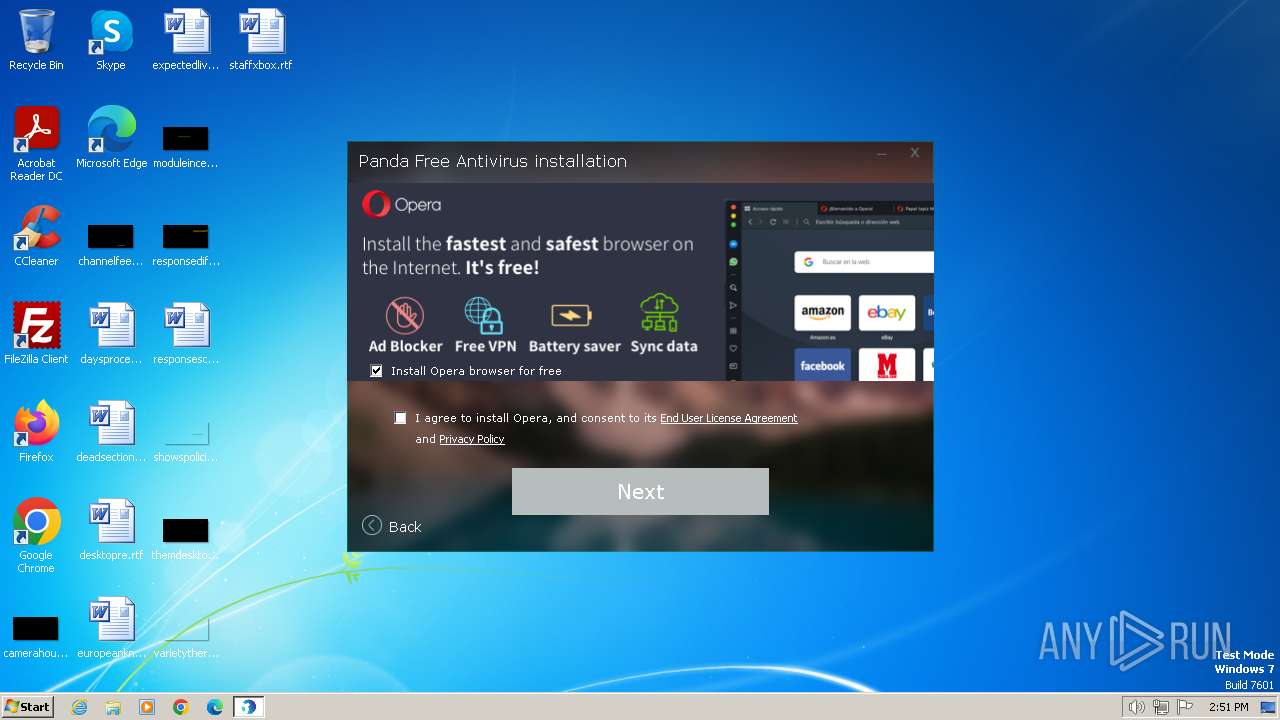Image resolution: width=1280 pixels, height=720 pixels.
Task: Select the daysproce document icon
Action: pos(111,333)
